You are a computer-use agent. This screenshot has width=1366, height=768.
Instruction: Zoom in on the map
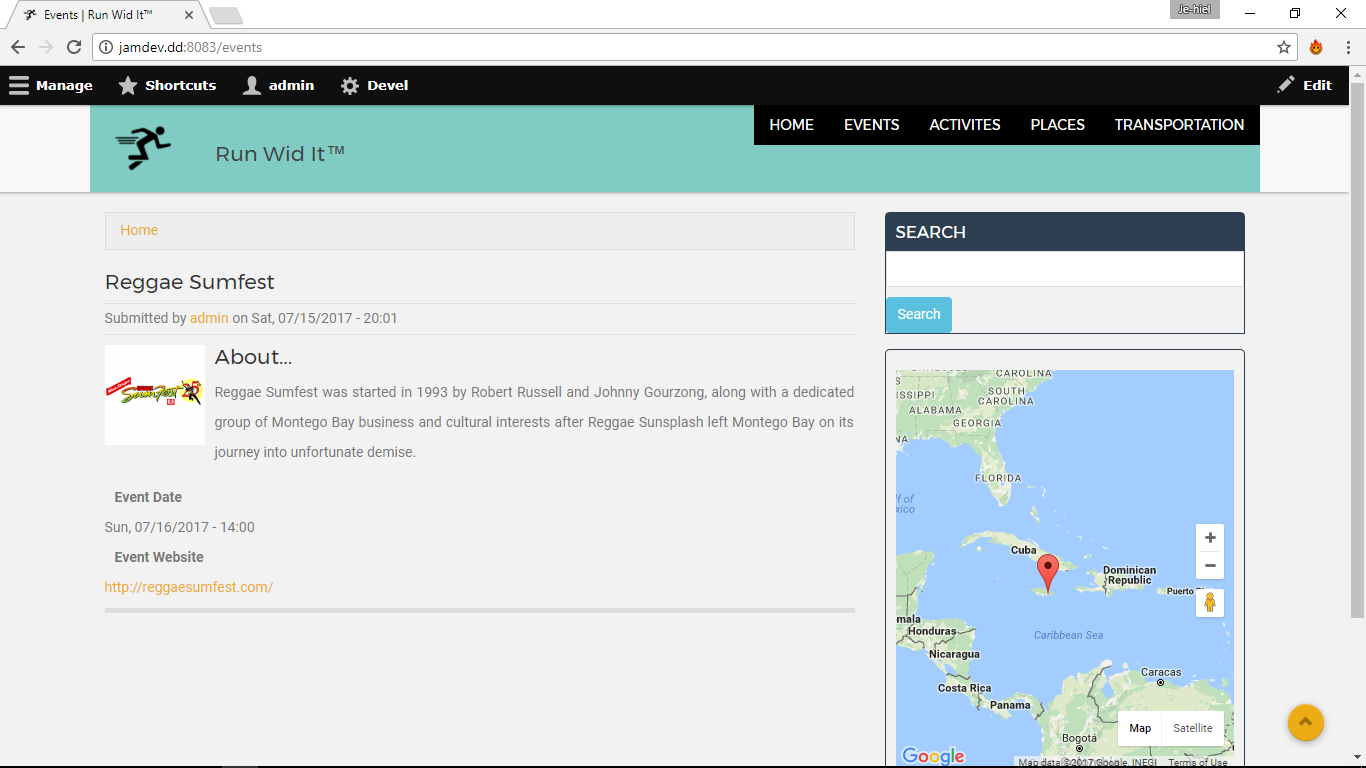[x=1210, y=538]
